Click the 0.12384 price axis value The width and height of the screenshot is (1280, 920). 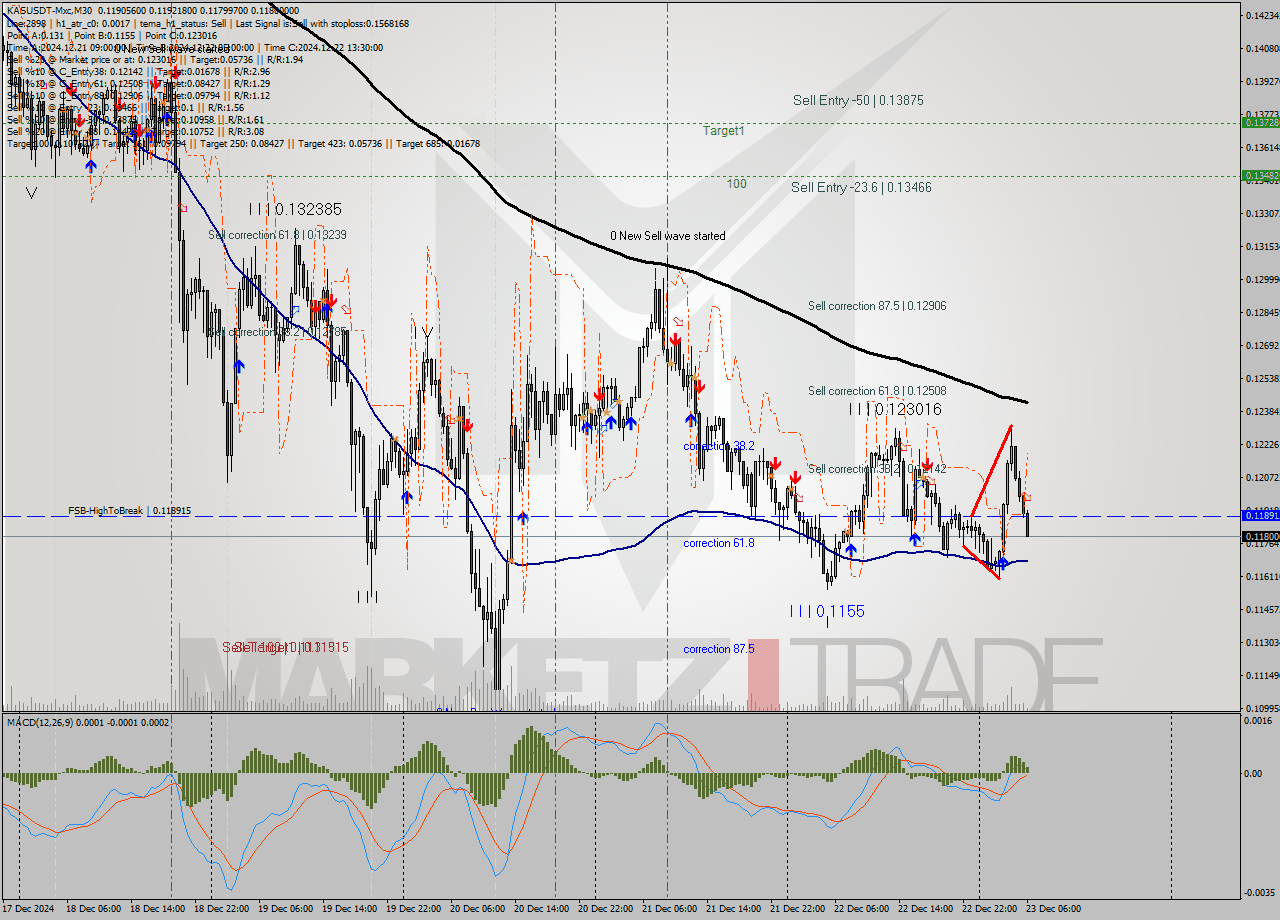pos(1262,411)
